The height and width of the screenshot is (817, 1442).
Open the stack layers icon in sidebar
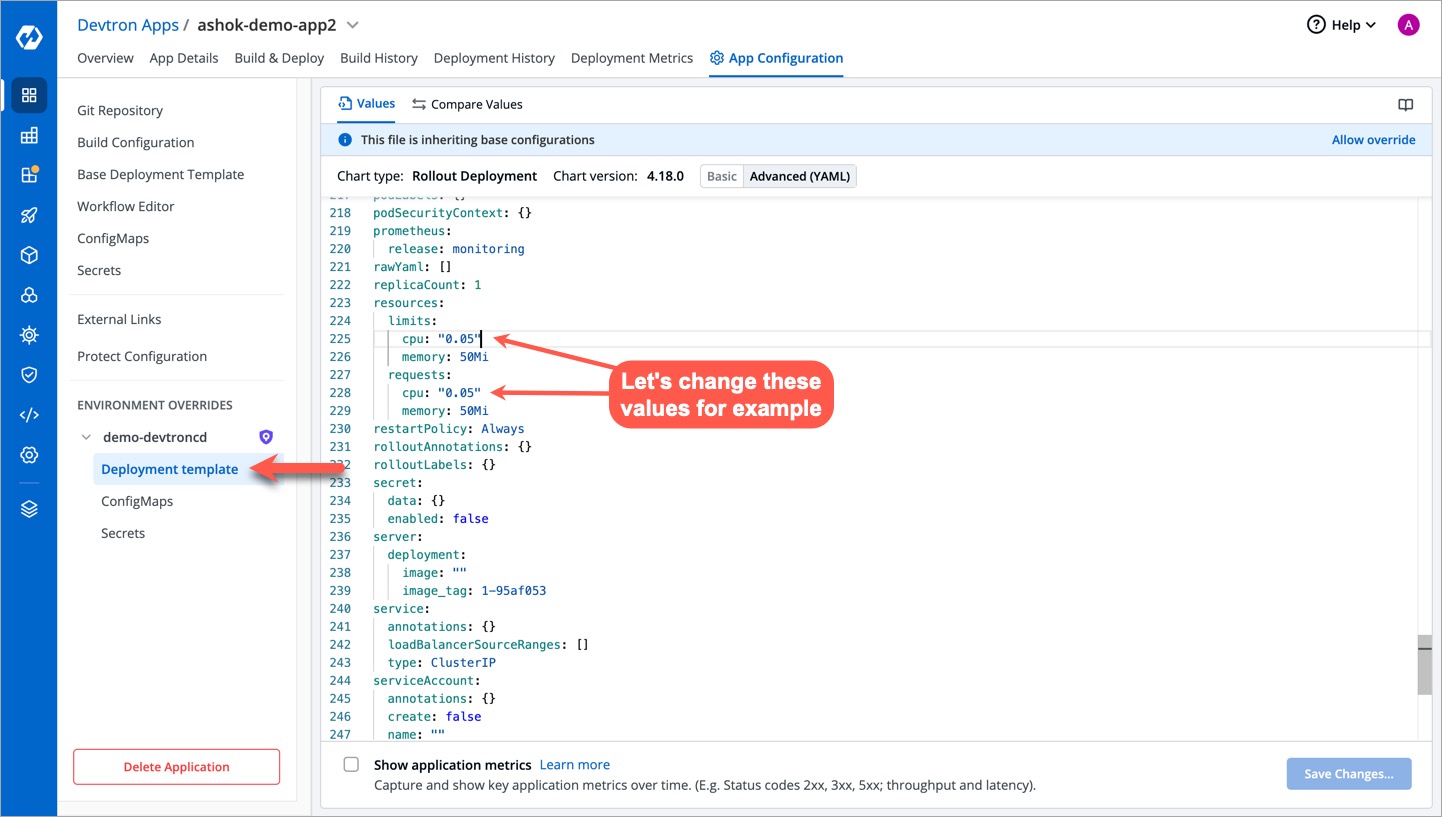[29, 509]
